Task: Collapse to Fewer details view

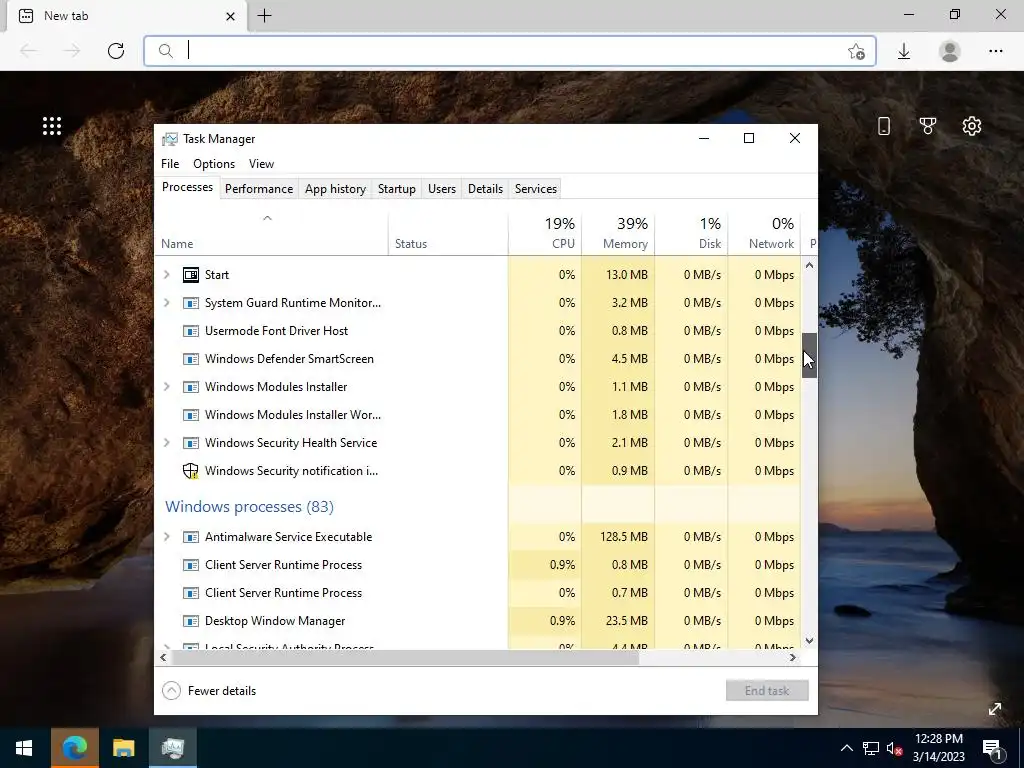Action: (x=209, y=691)
